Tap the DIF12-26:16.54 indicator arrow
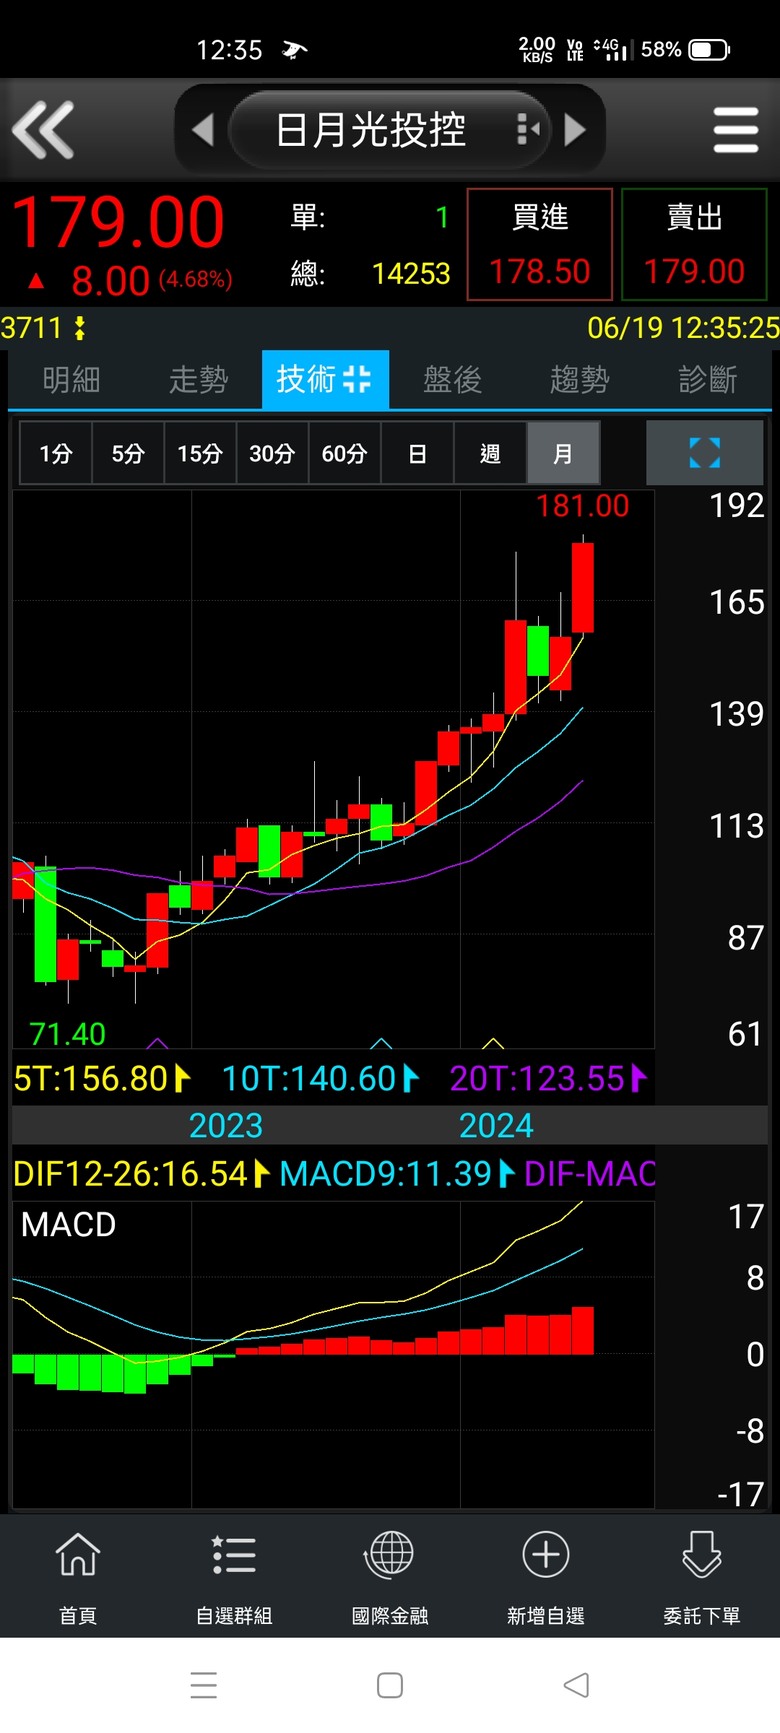This screenshot has width=780, height=1733. coord(262,1173)
